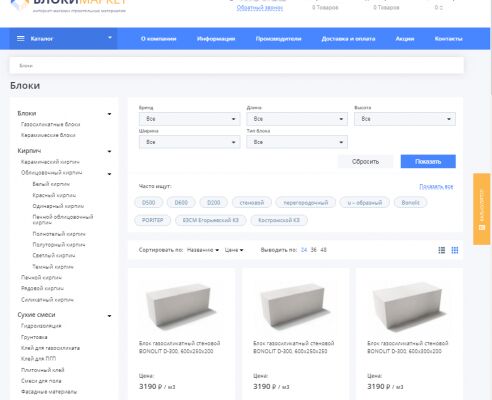Open Керамические блоки sidebar category
Screen dimensions: 492x400
48,135
